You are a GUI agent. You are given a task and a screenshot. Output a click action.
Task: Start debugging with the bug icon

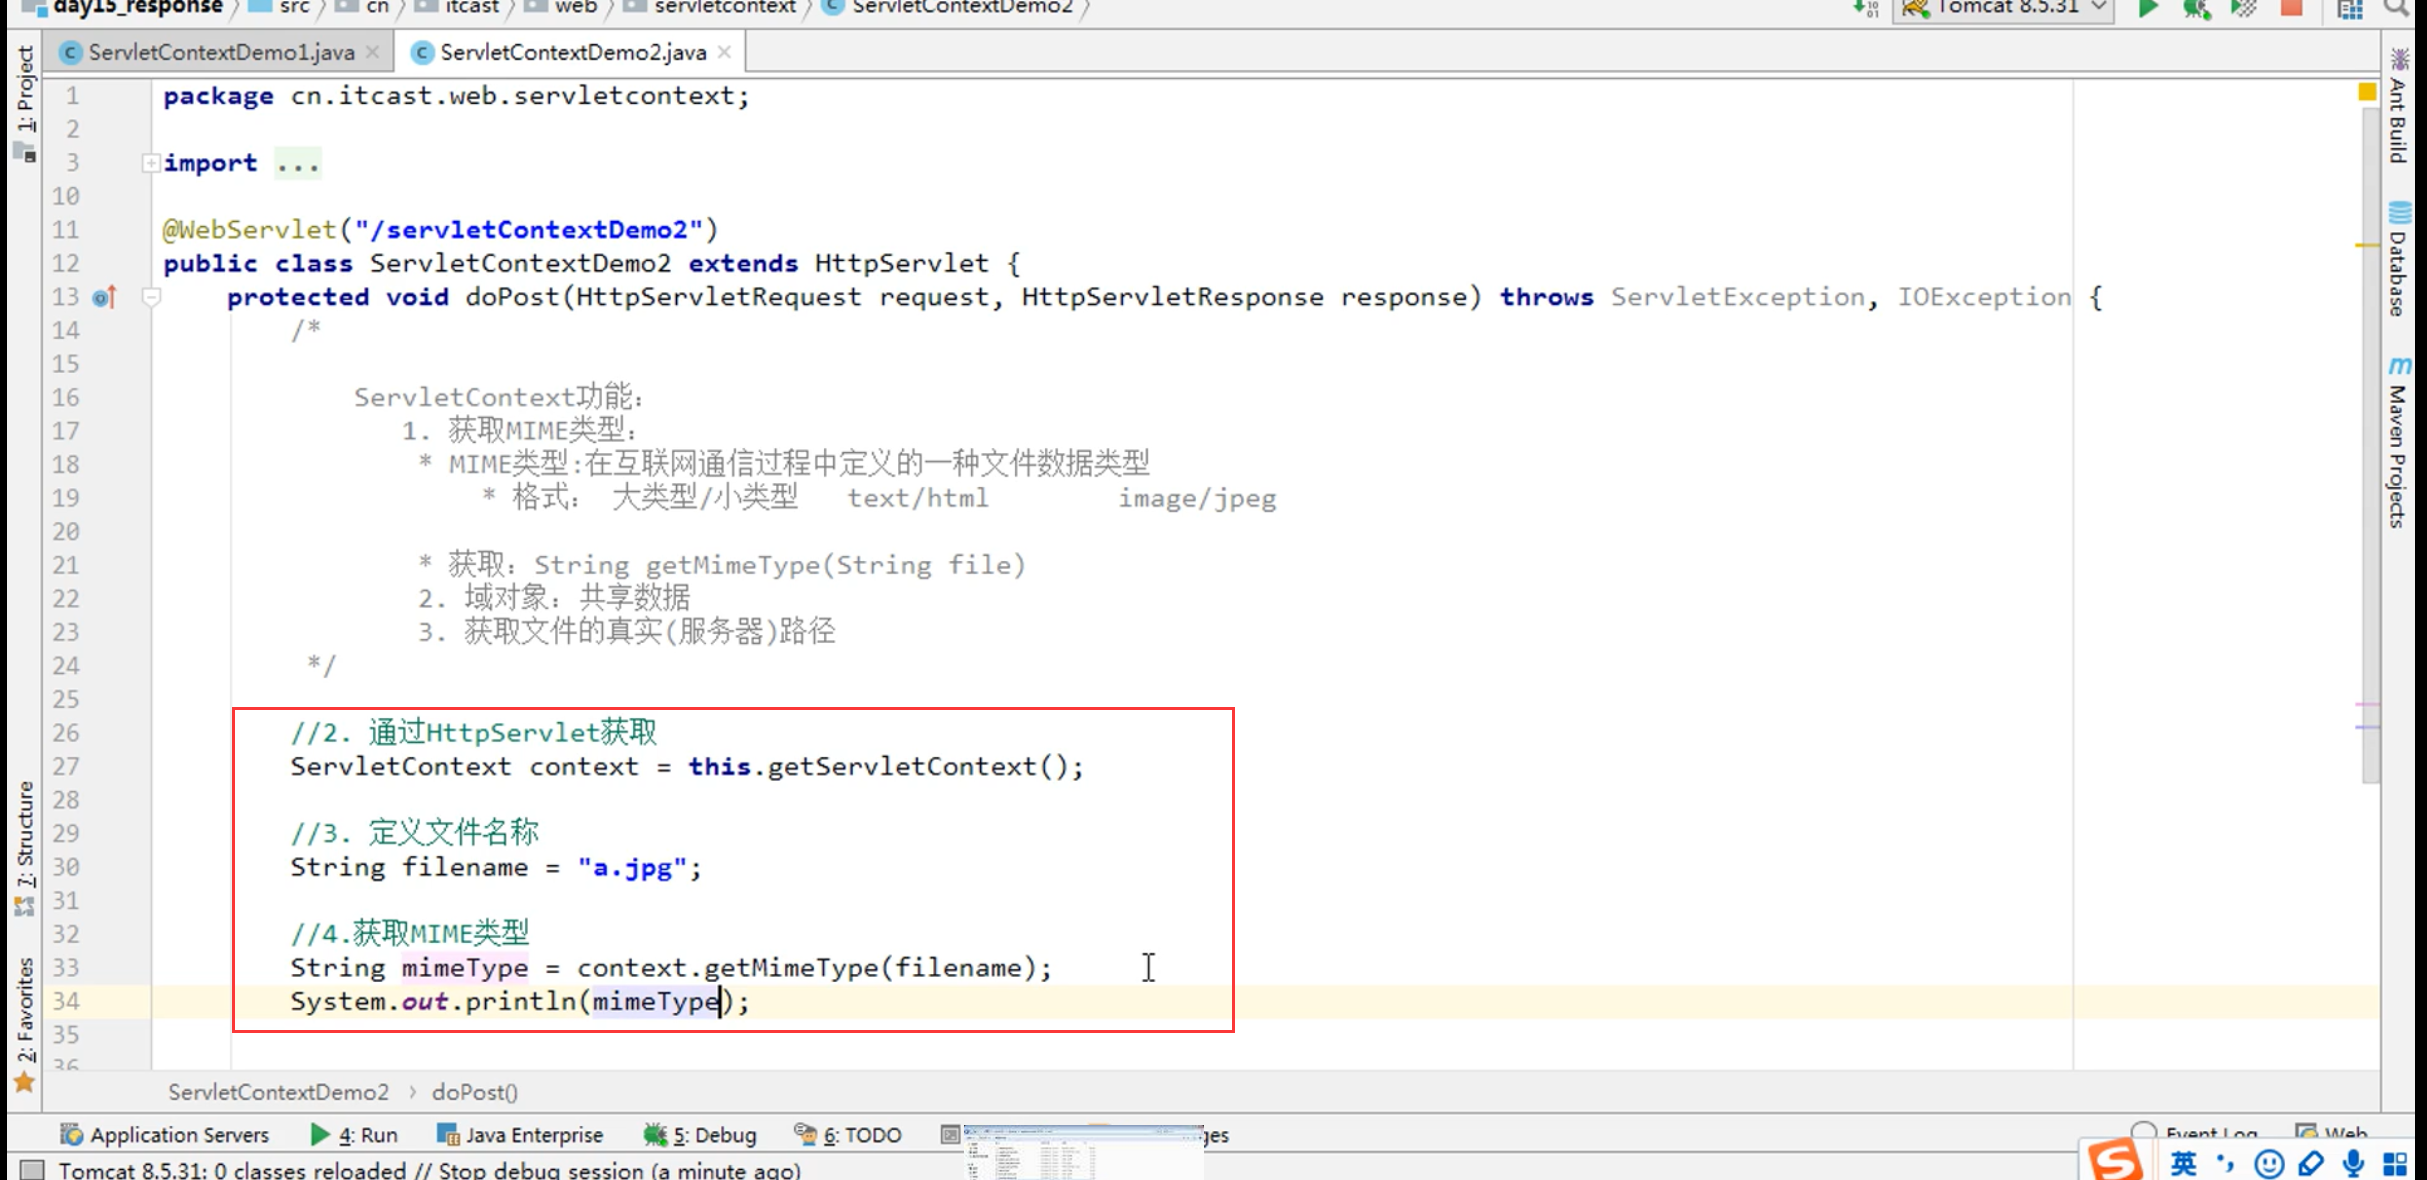coord(2195,9)
